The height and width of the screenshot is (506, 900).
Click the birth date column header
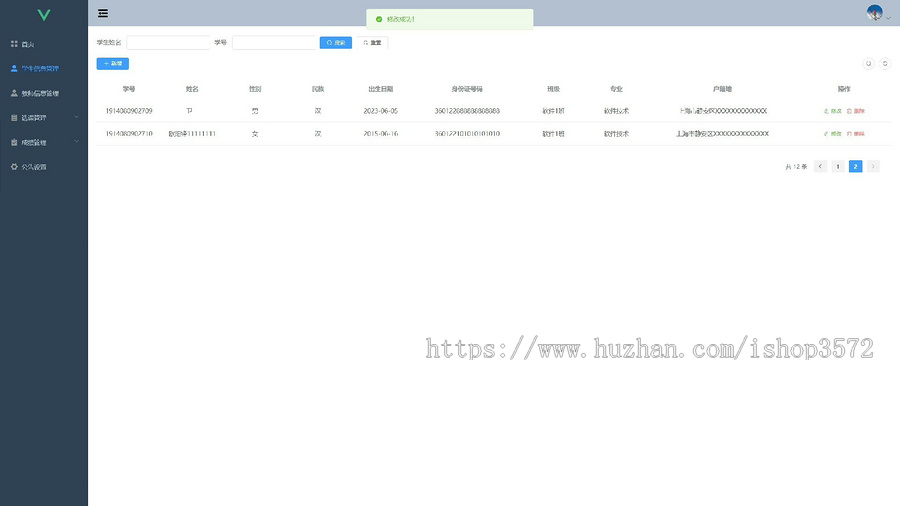point(381,89)
